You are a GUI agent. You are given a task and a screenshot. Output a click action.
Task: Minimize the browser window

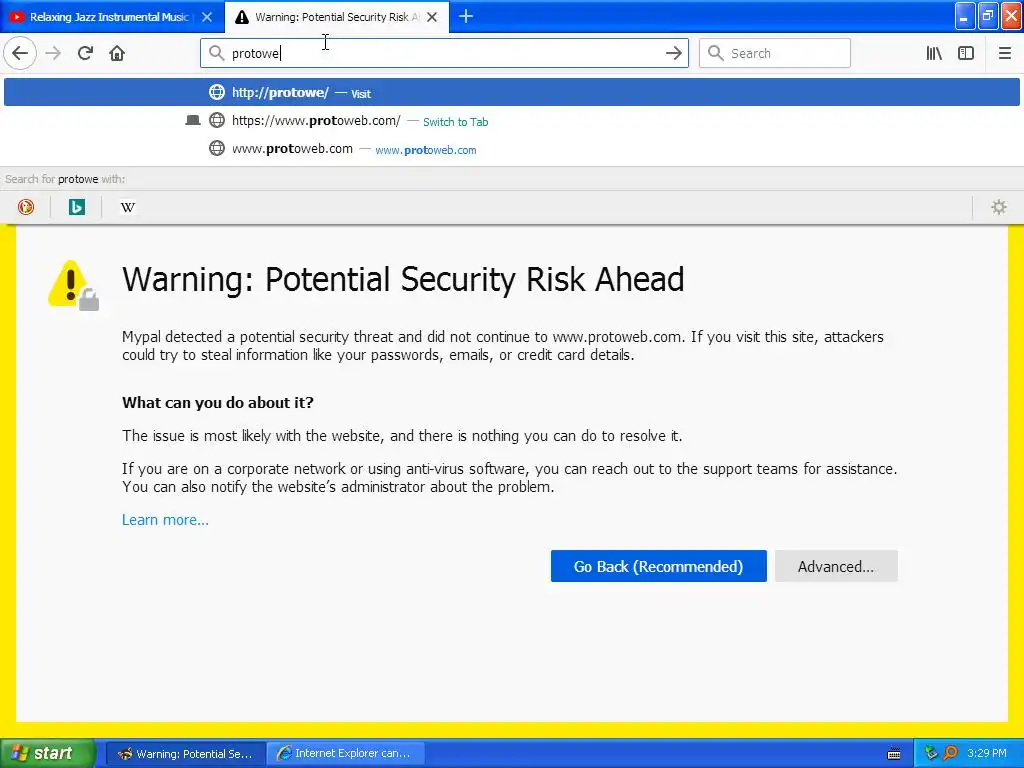(x=965, y=16)
